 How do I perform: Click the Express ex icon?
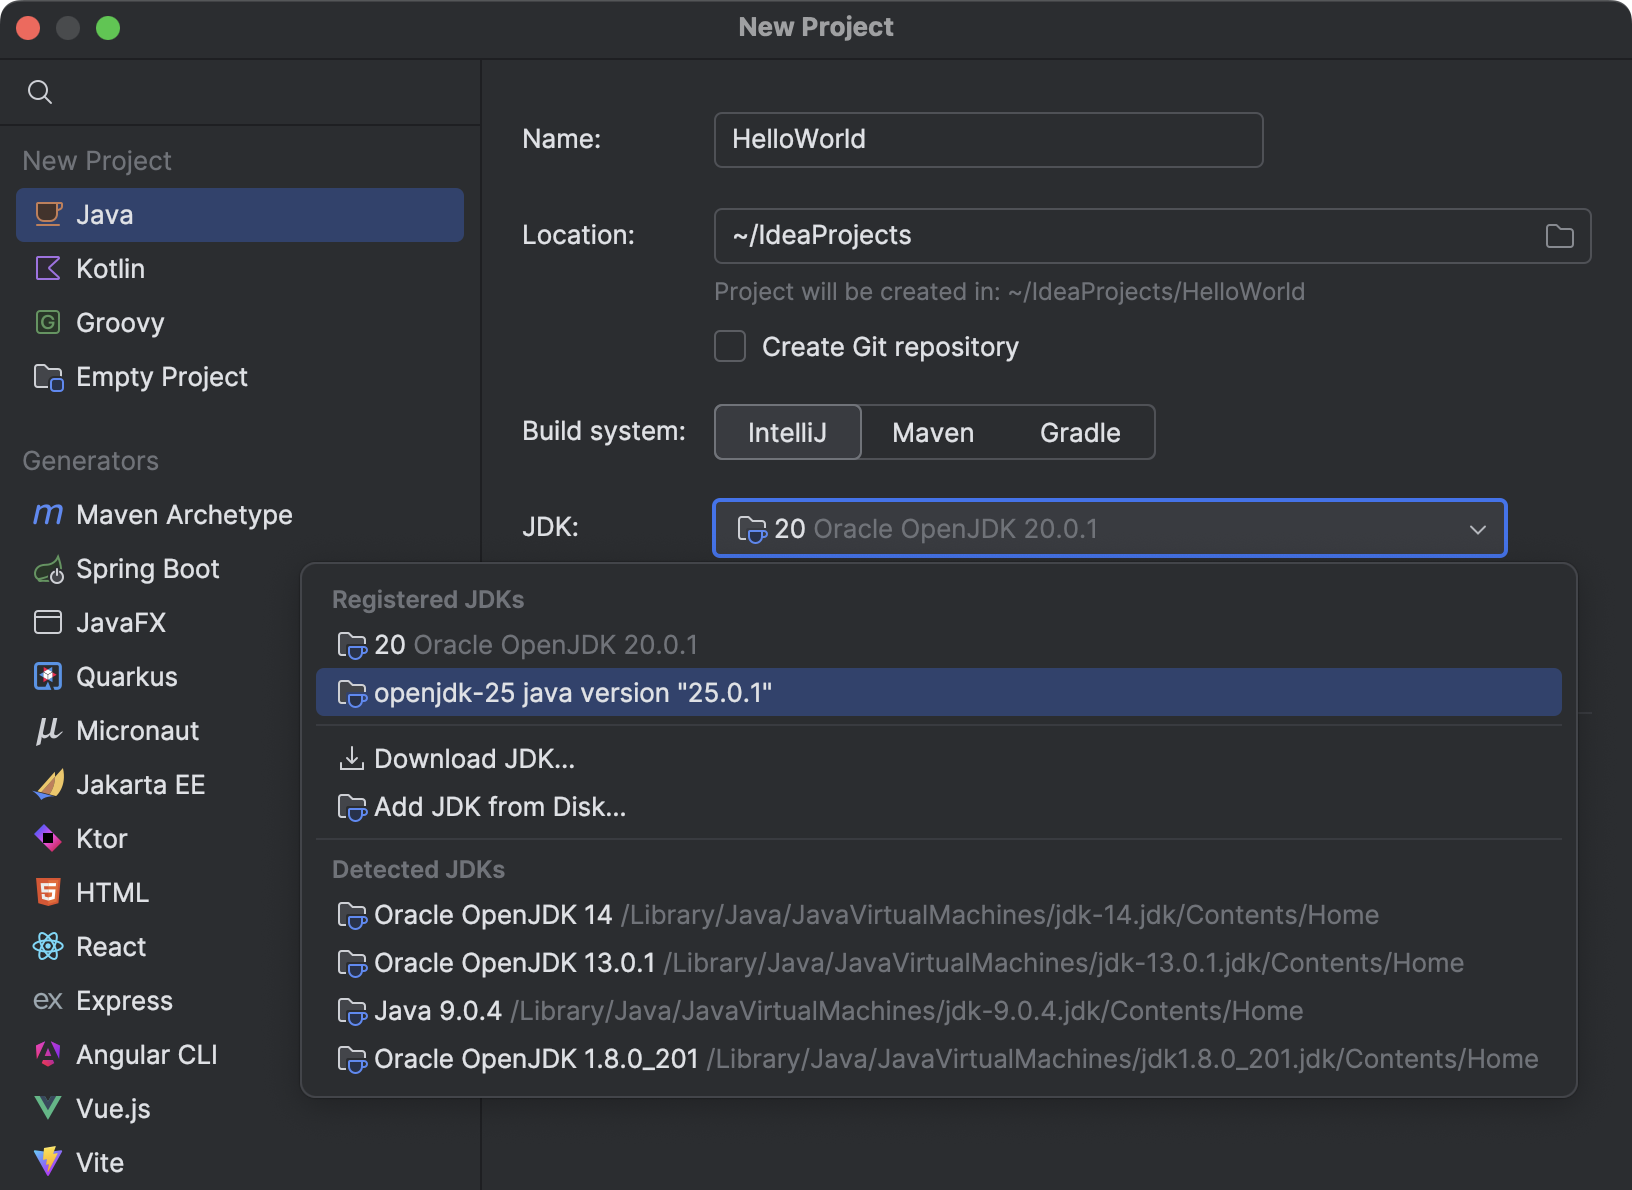(x=48, y=1000)
